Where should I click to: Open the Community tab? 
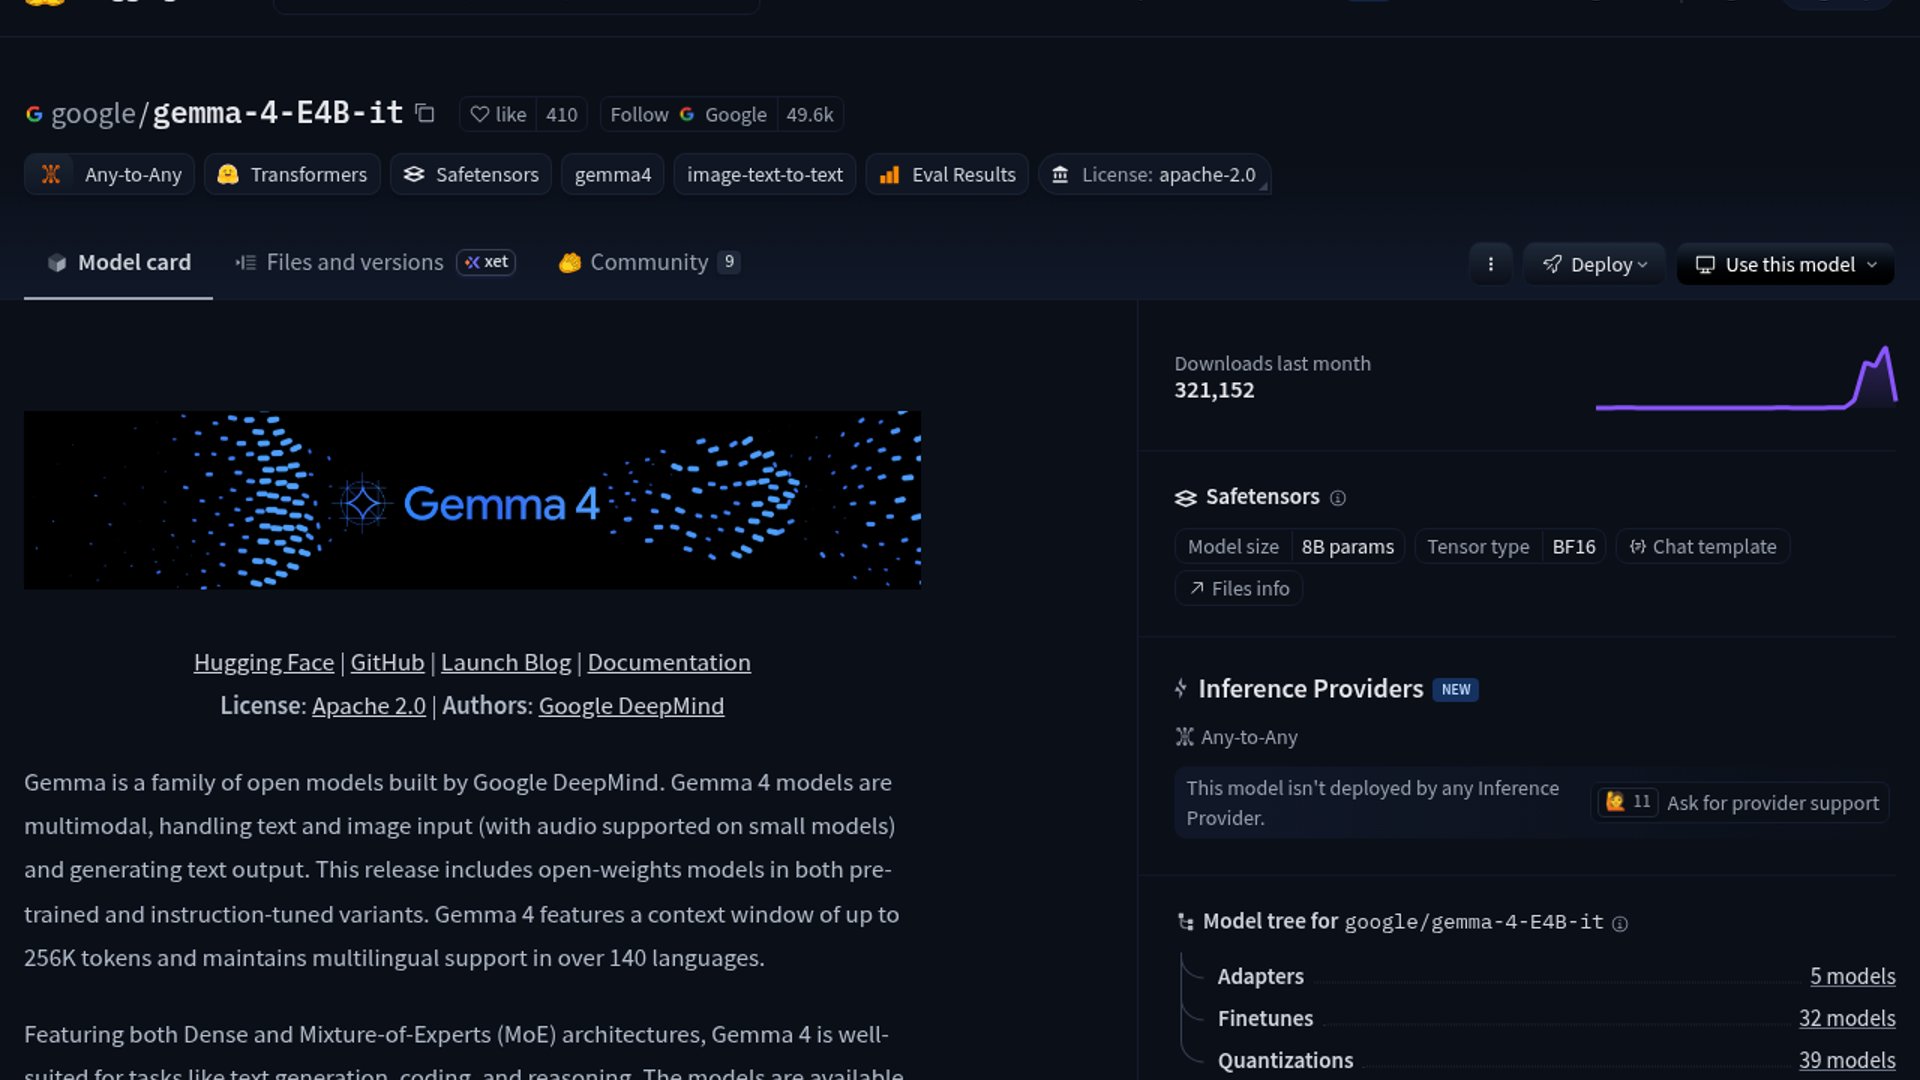648,262
